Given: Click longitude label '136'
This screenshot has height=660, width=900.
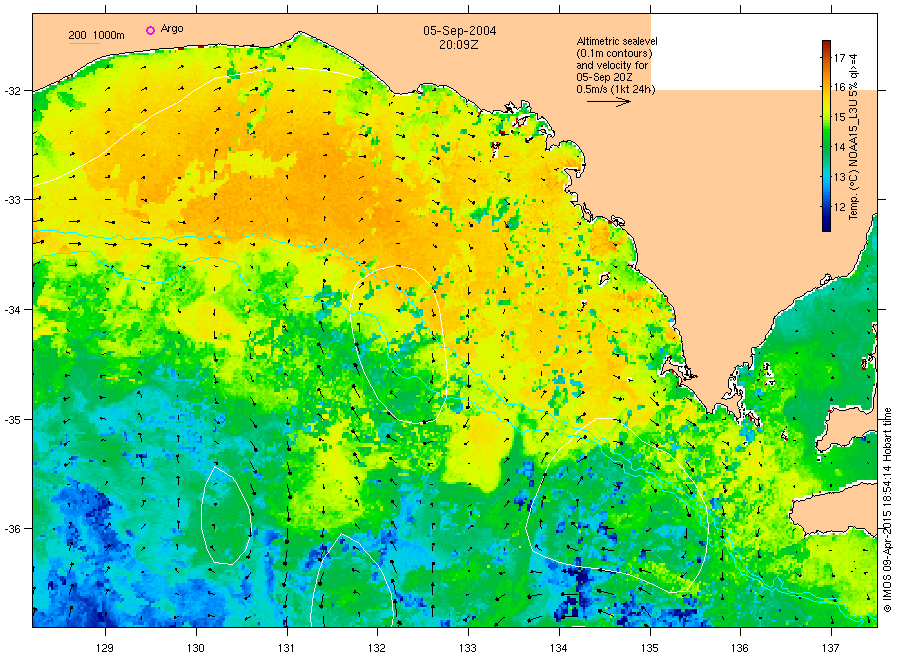Looking at the screenshot, I should pyautogui.click(x=740, y=649).
